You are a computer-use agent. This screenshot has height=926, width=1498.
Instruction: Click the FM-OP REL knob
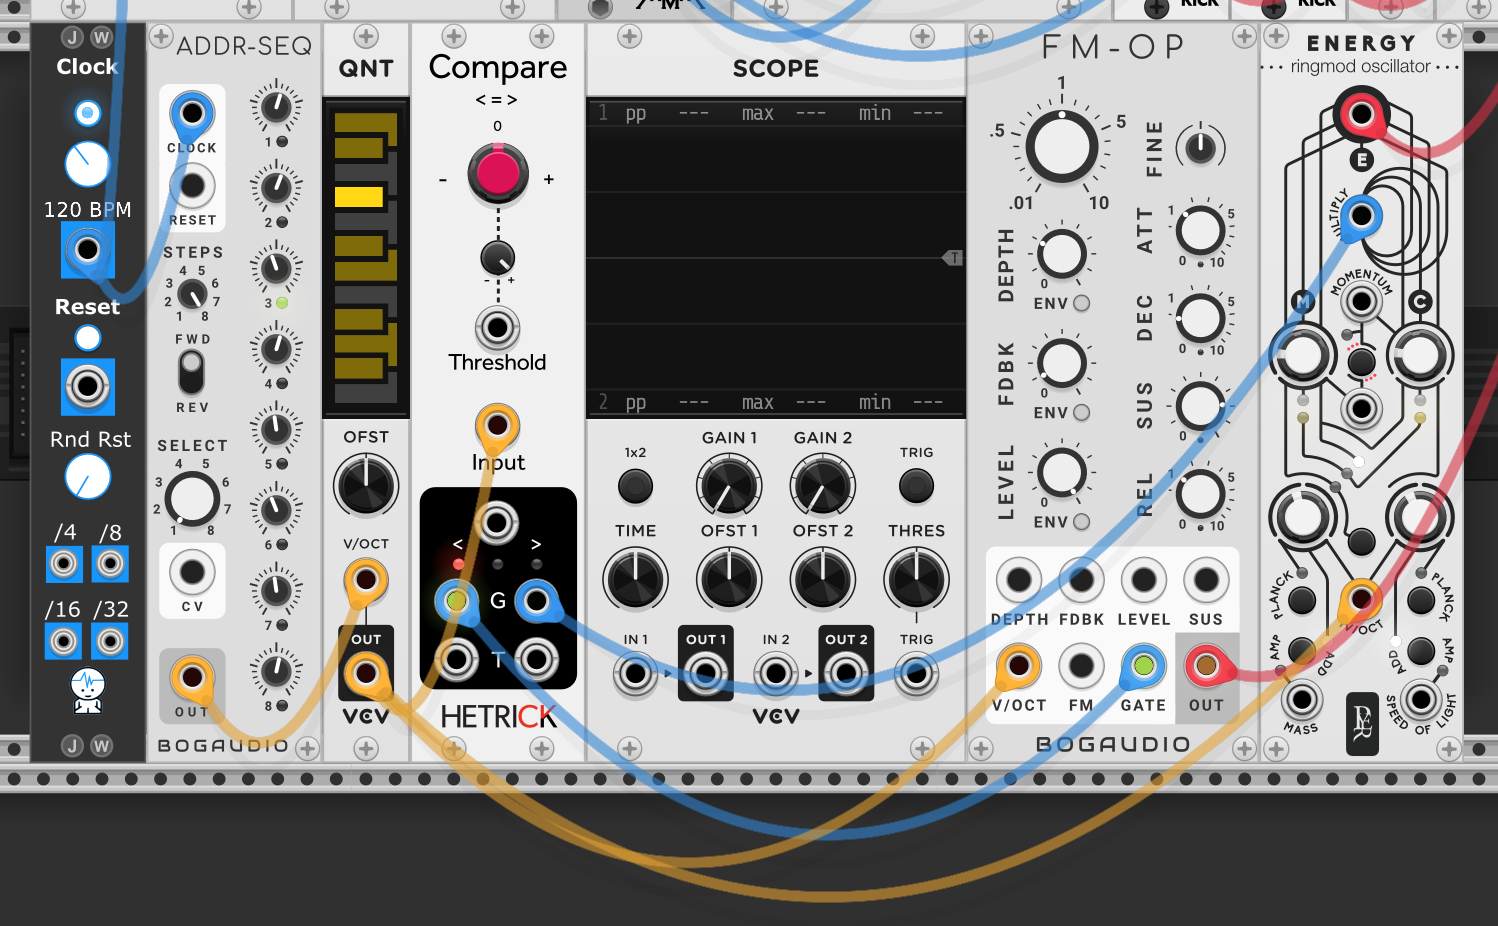(1200, 493)
